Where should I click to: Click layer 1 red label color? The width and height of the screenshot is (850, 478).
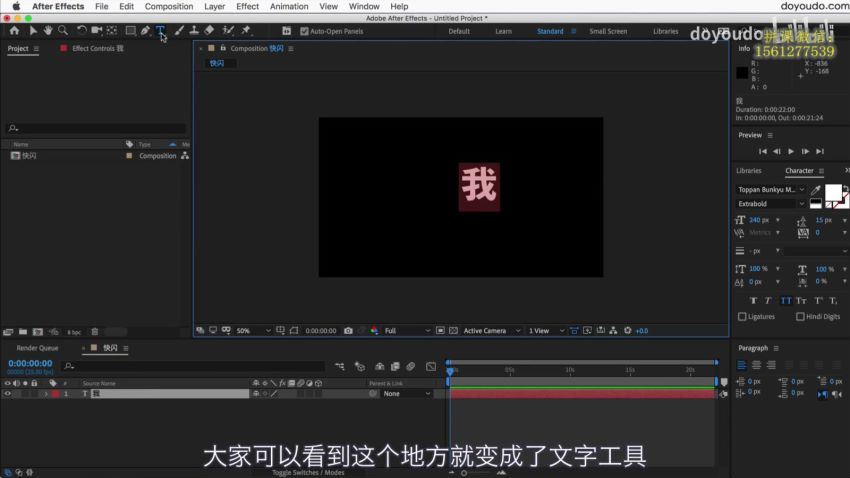coord(55,394)
